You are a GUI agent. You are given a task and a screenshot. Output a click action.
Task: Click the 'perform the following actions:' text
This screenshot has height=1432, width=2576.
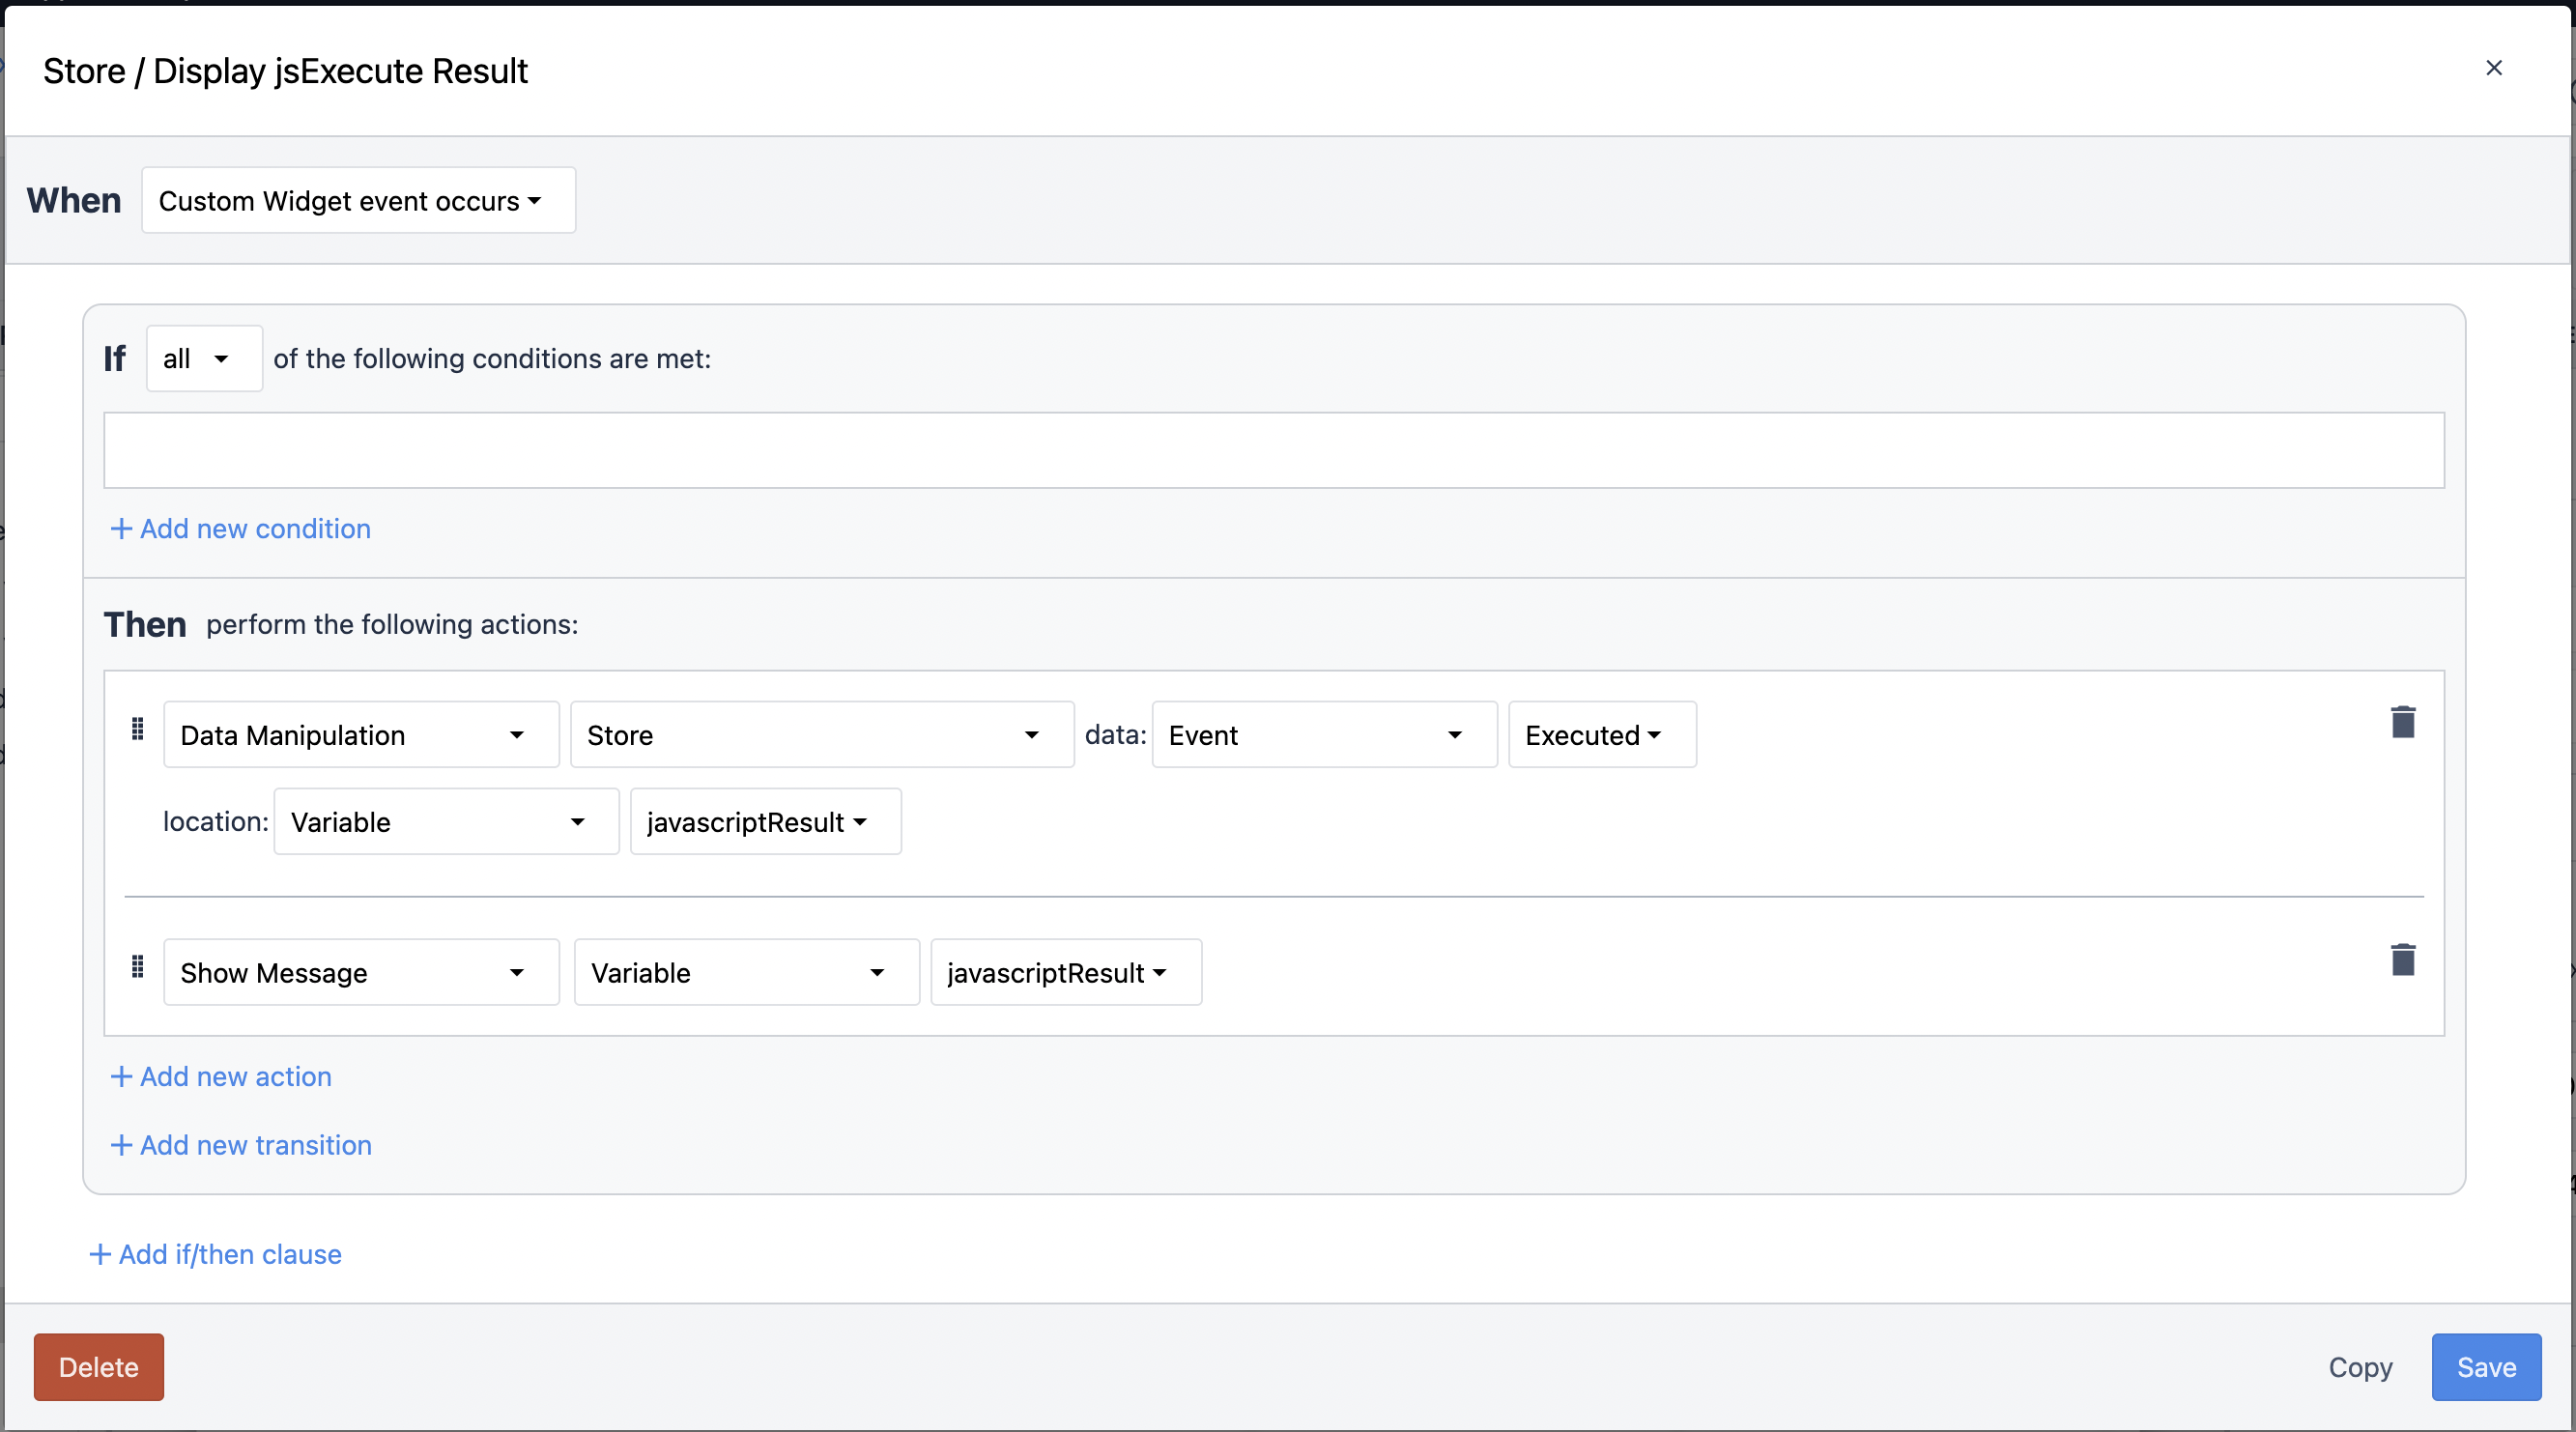click(x=392, y=624)
